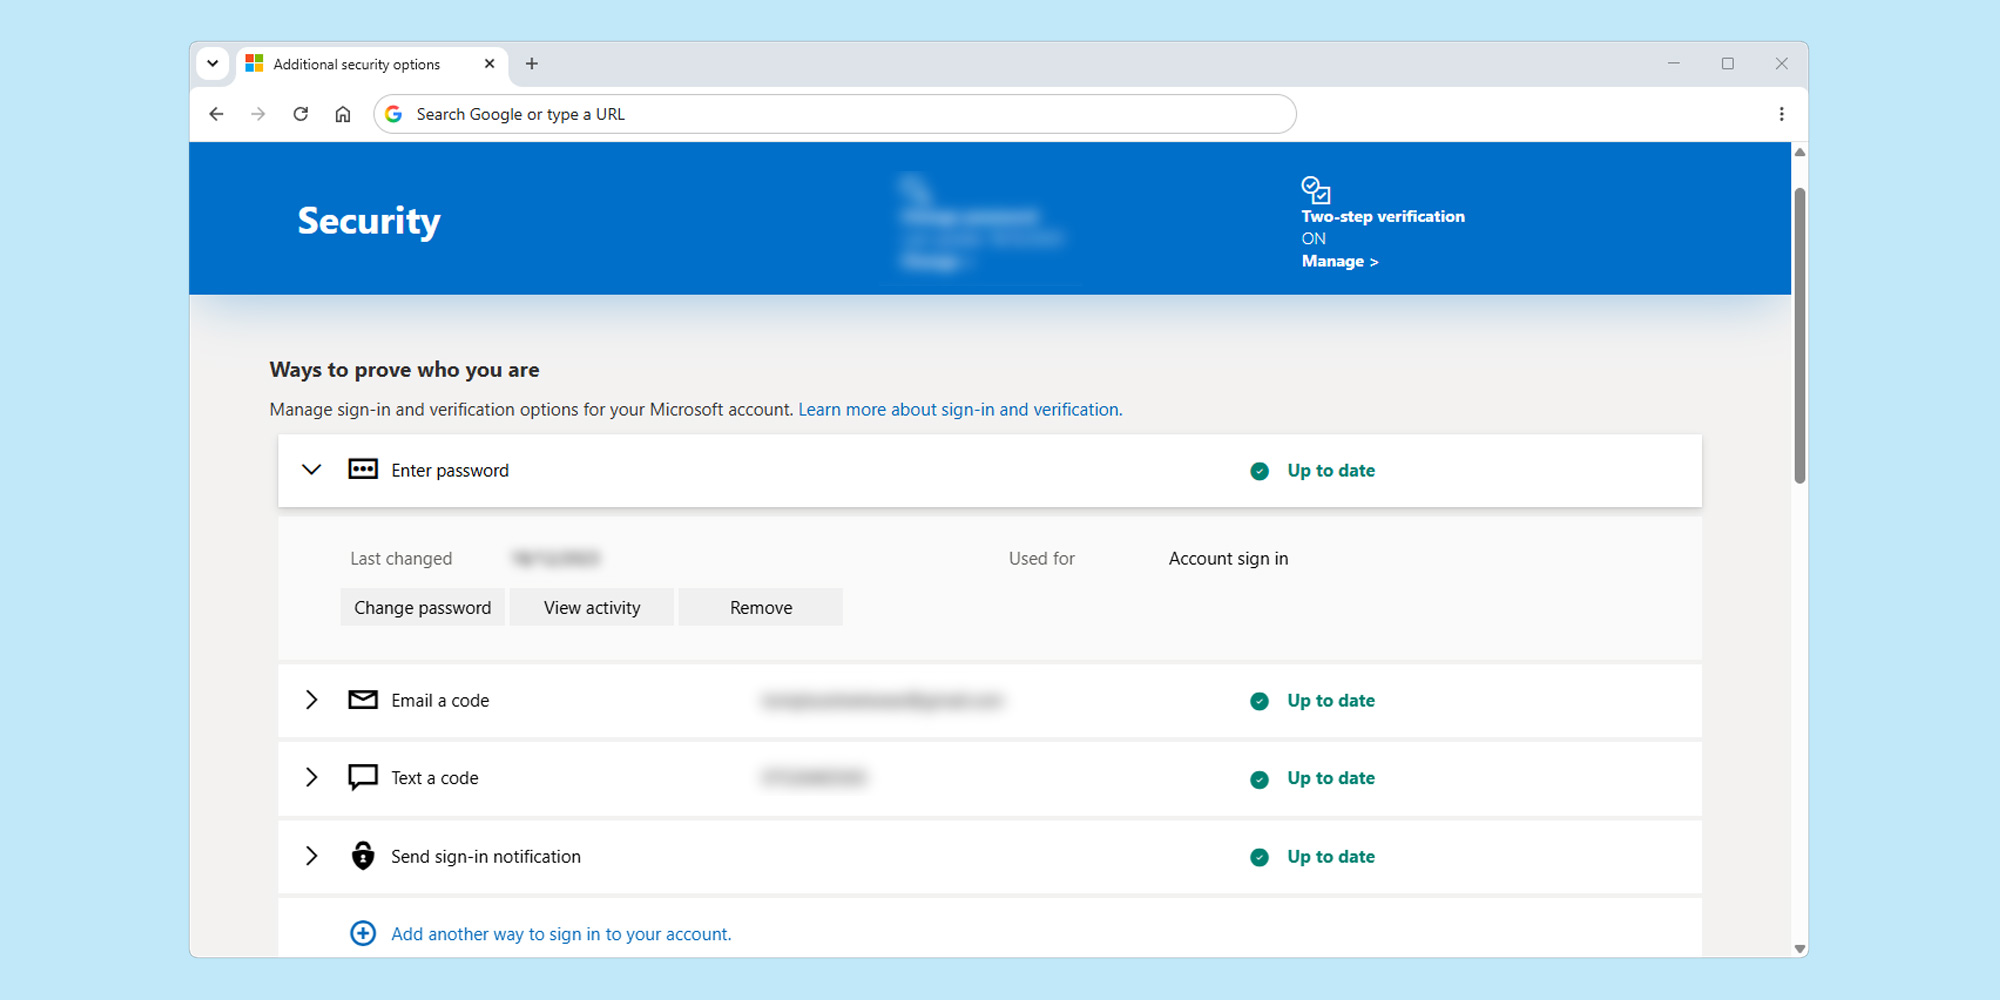The image size is (2000, 1000).
Task: Click the chat bubble icon for Text a code
Action: [363, 777]
